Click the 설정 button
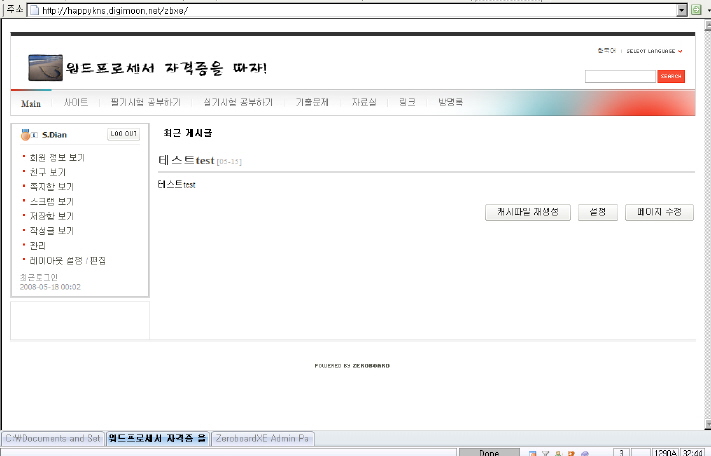This screenshot has height=456, width=711. click(597, 212)
